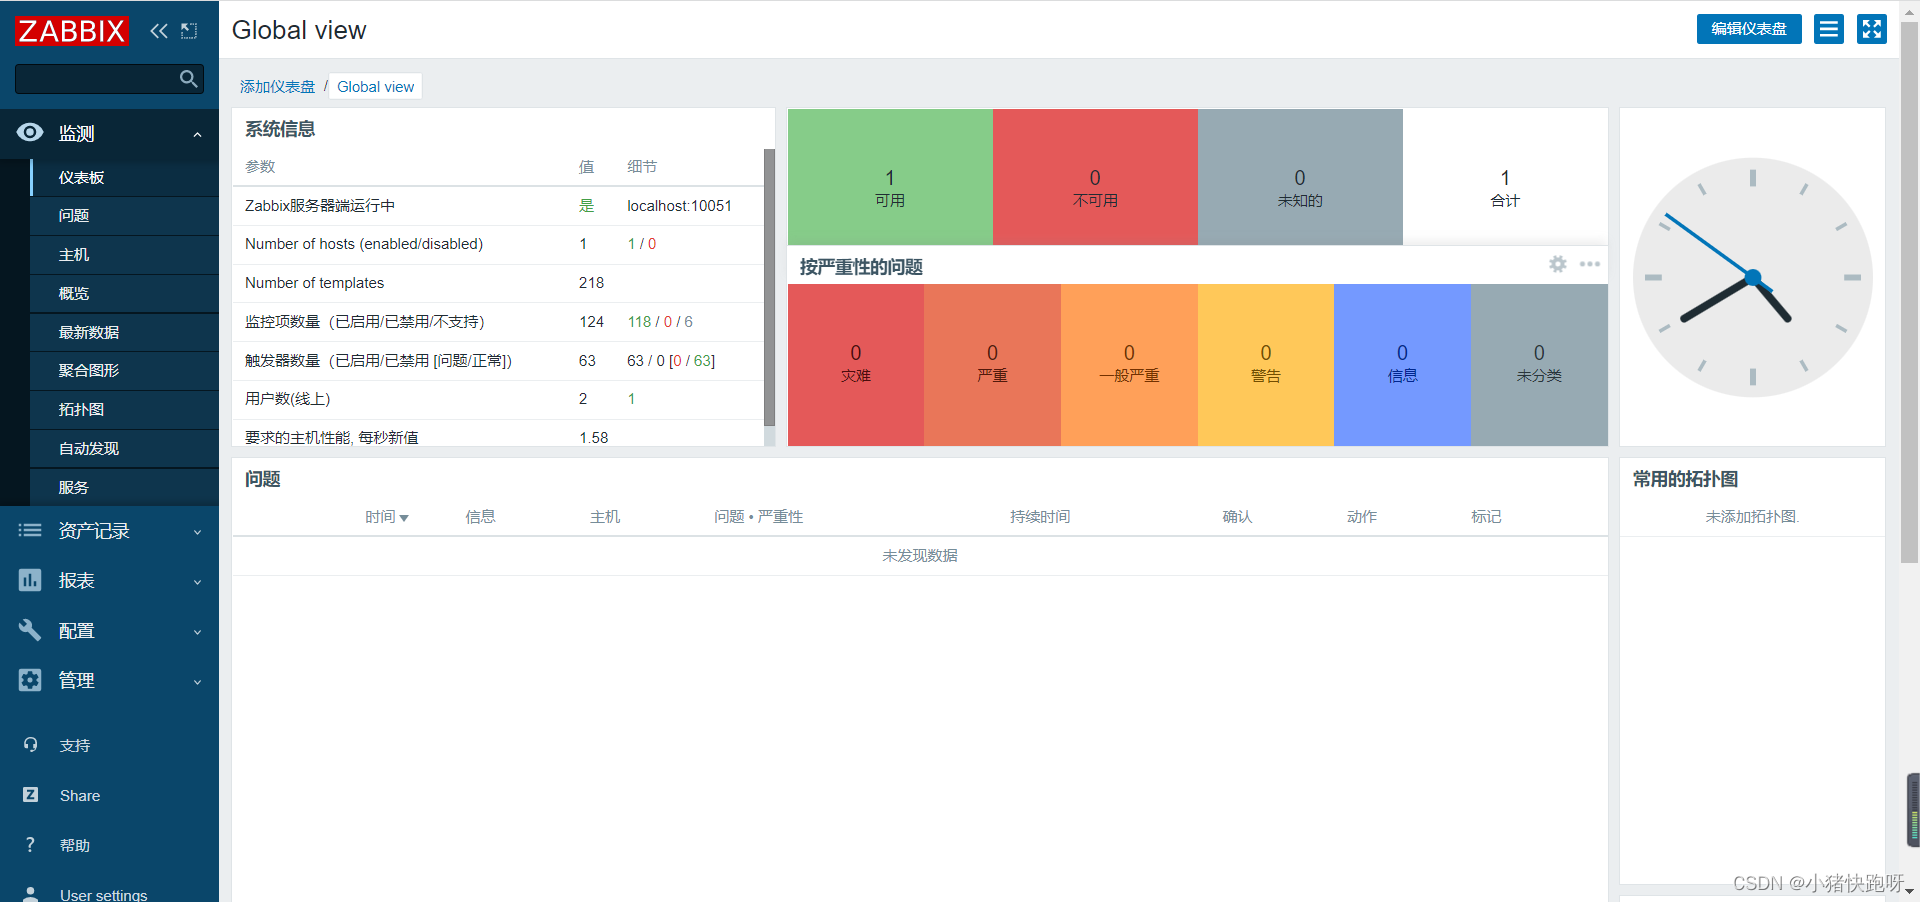This screenshot has height=902, width=1920.
Task: Click the search magnifier icon
Action: click(x=188, y=78)
